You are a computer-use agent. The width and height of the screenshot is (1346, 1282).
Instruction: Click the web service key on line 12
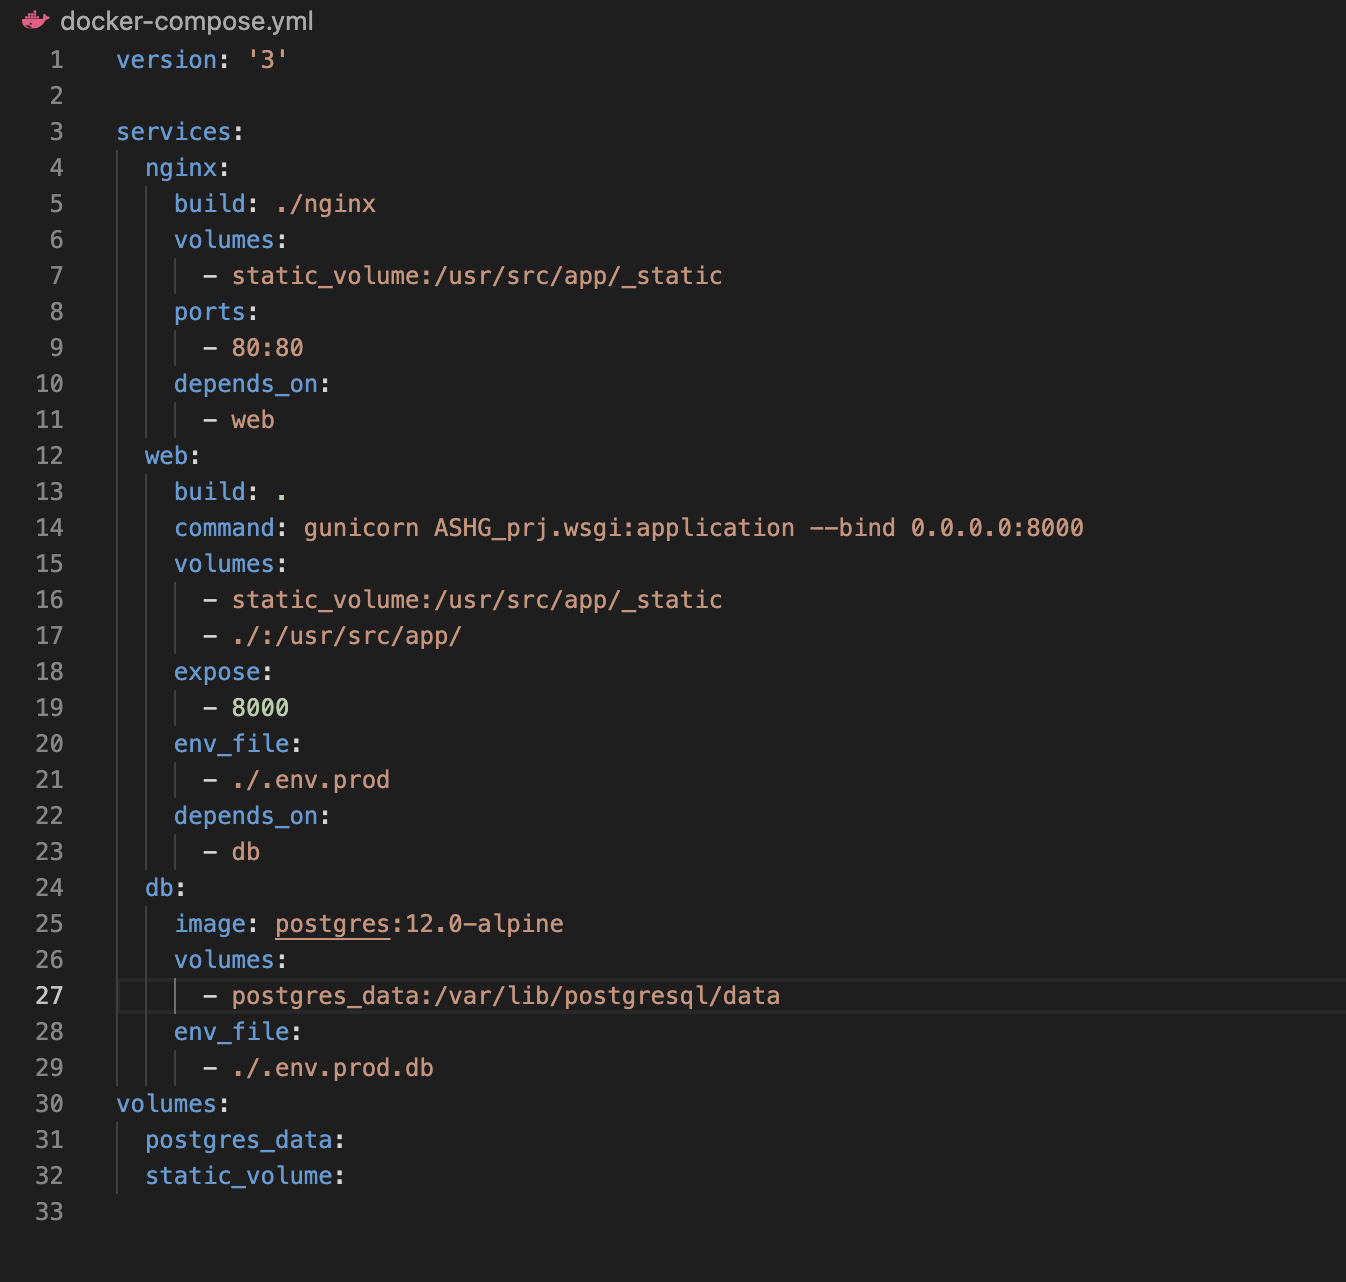point(166,456)
